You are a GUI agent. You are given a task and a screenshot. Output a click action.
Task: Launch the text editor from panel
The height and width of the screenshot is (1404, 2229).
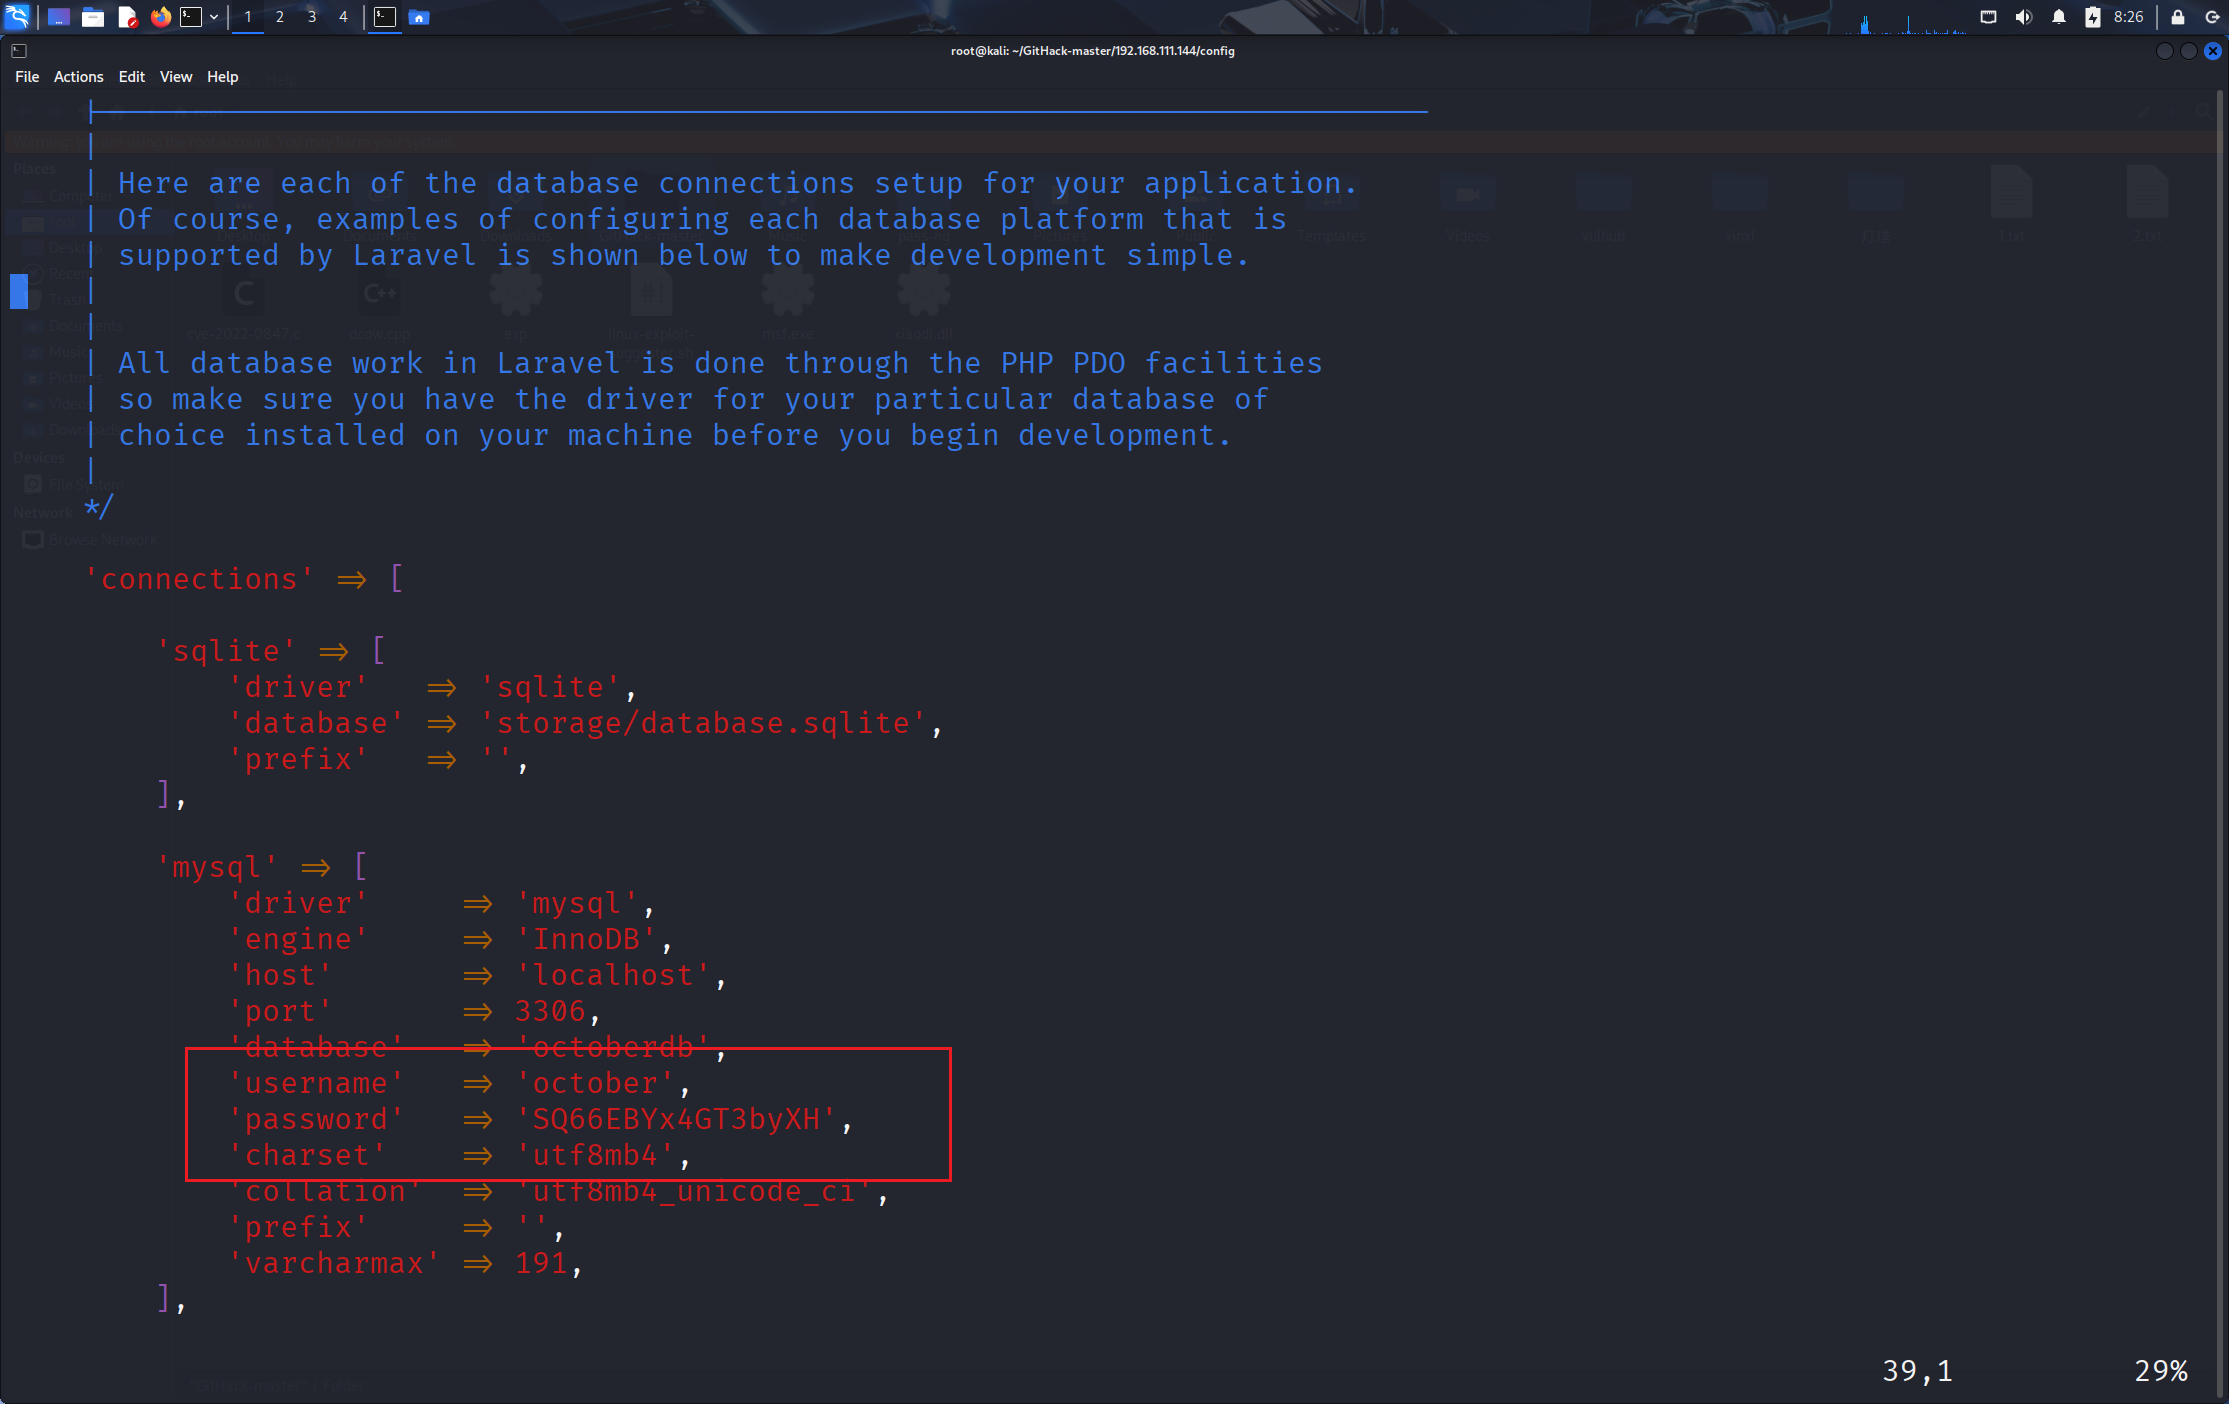coord(127,17)
